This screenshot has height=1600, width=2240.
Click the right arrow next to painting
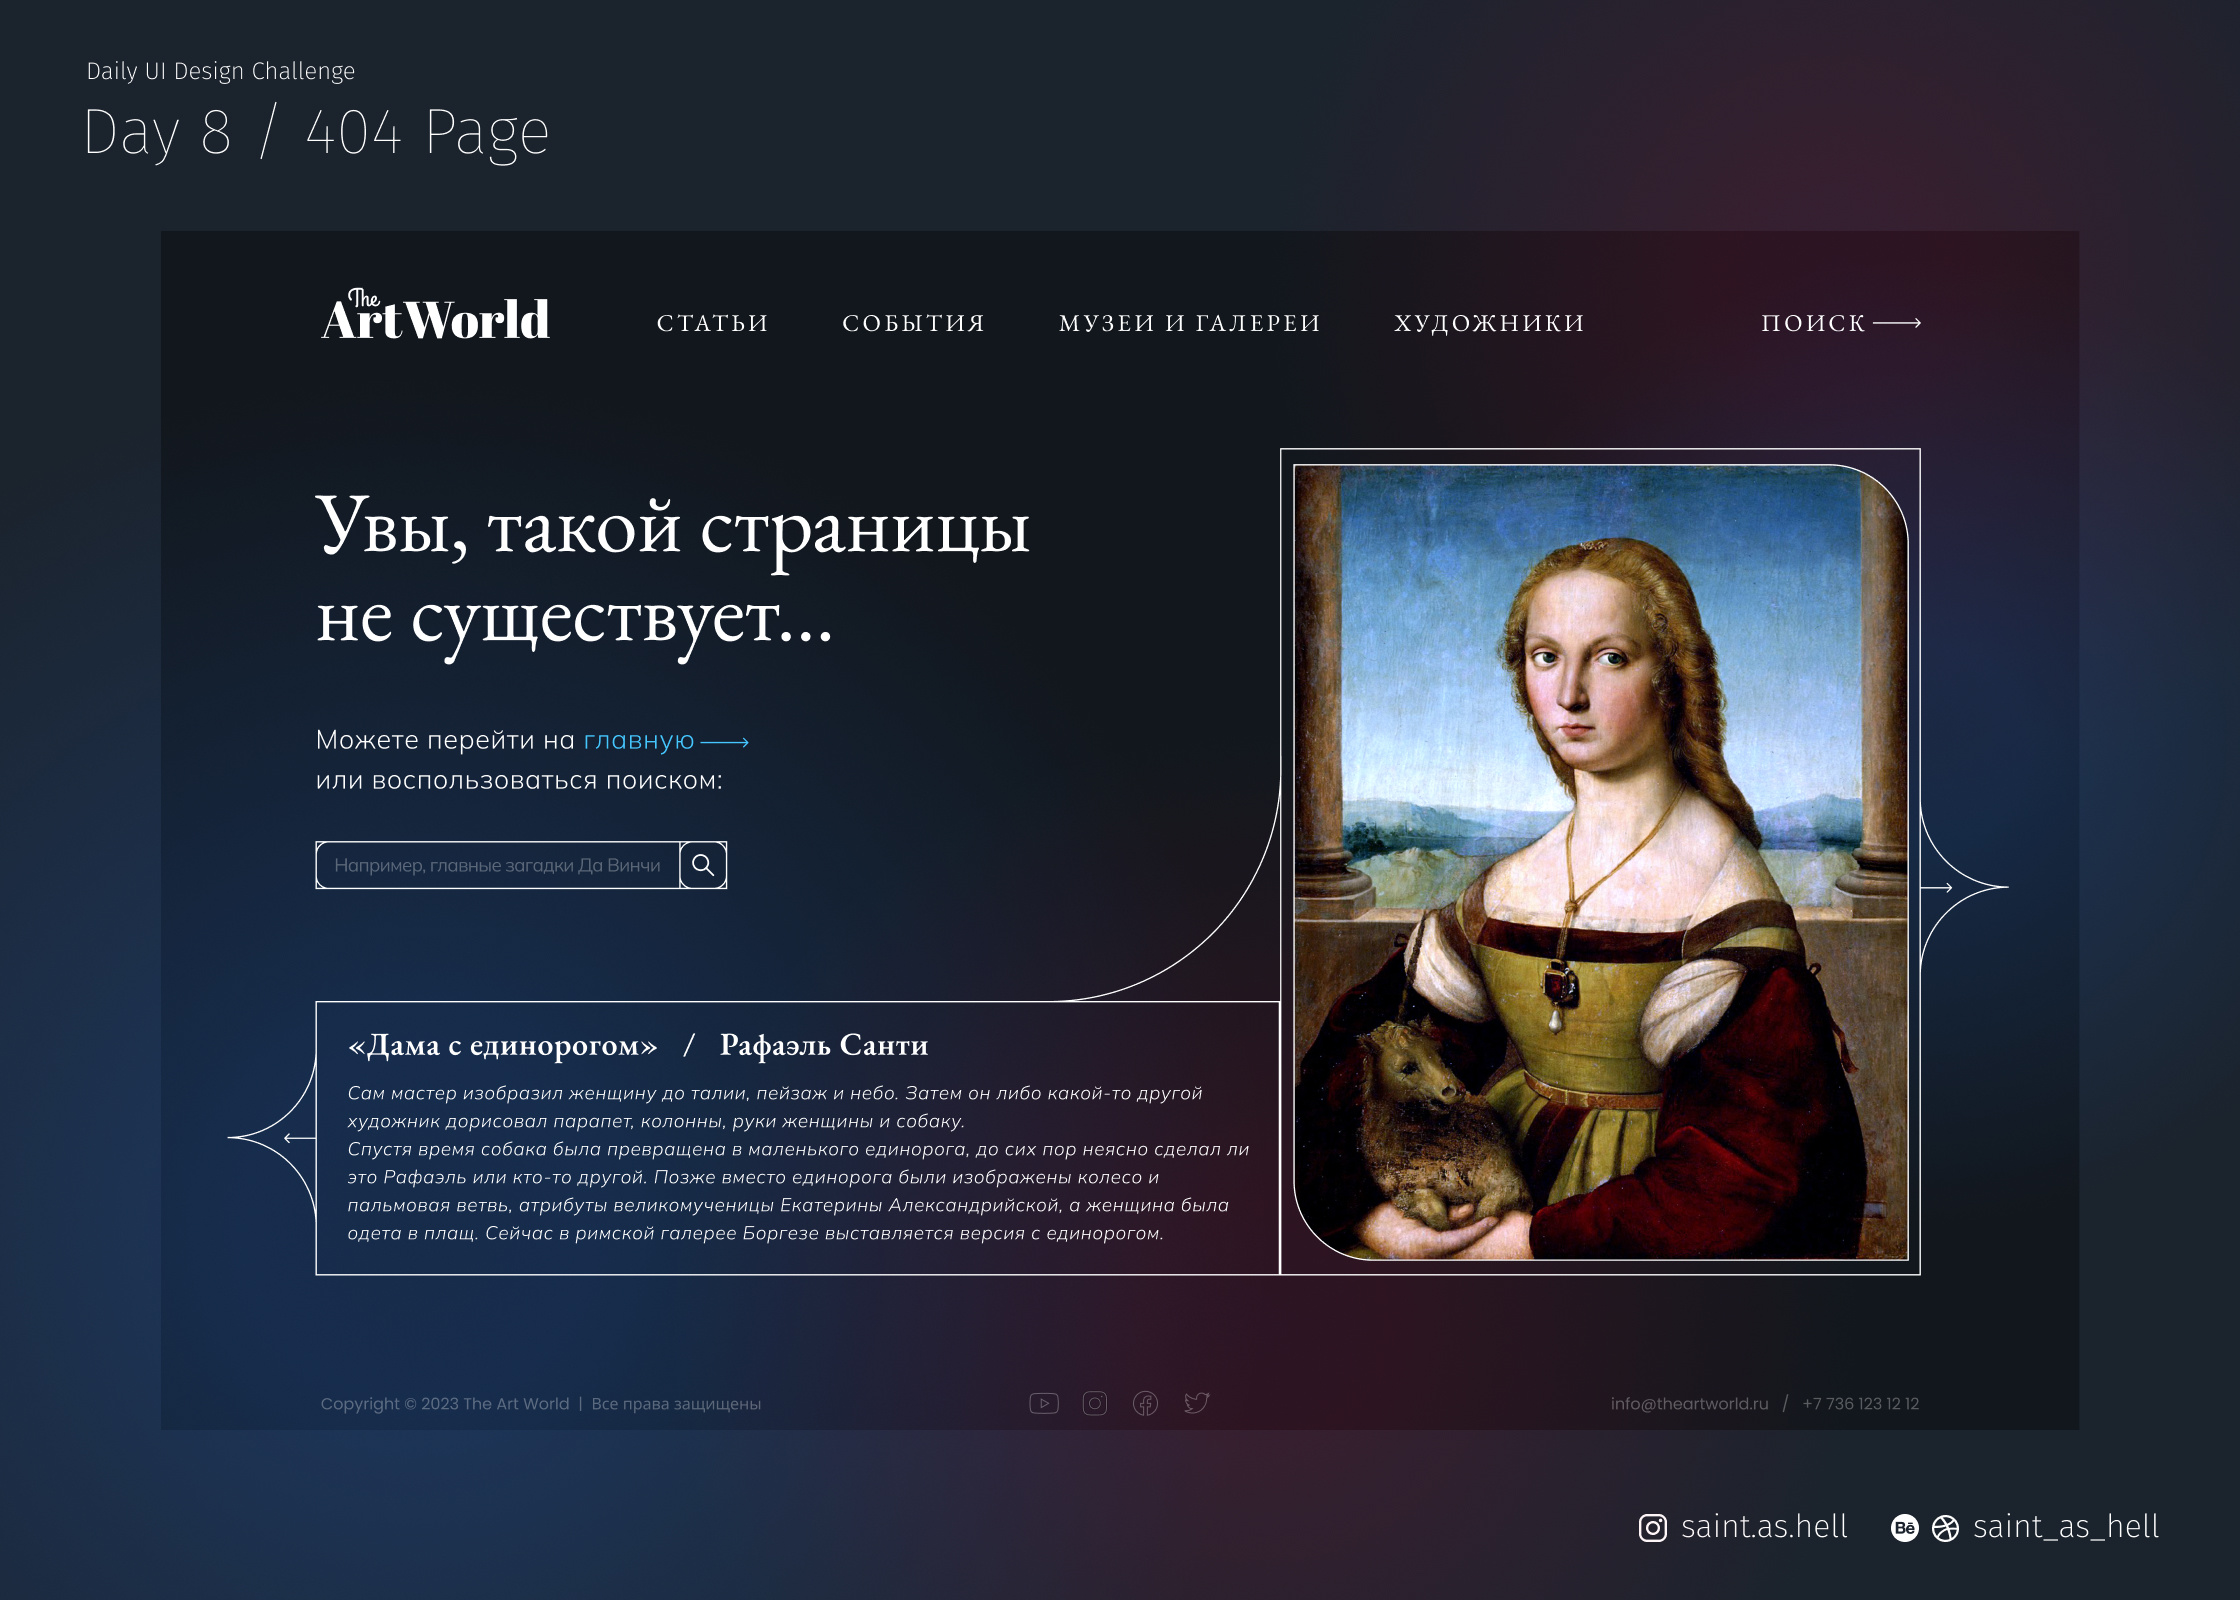tap(1938, 887)
